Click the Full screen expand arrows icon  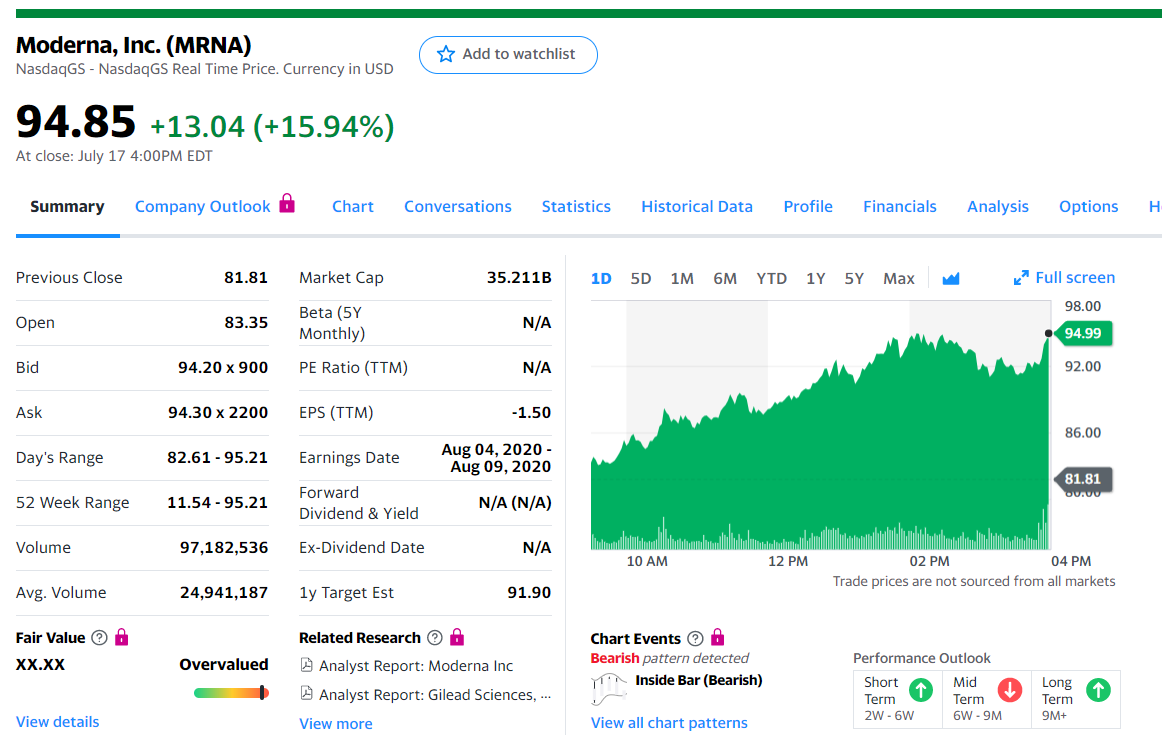(x=1021, y=278)
